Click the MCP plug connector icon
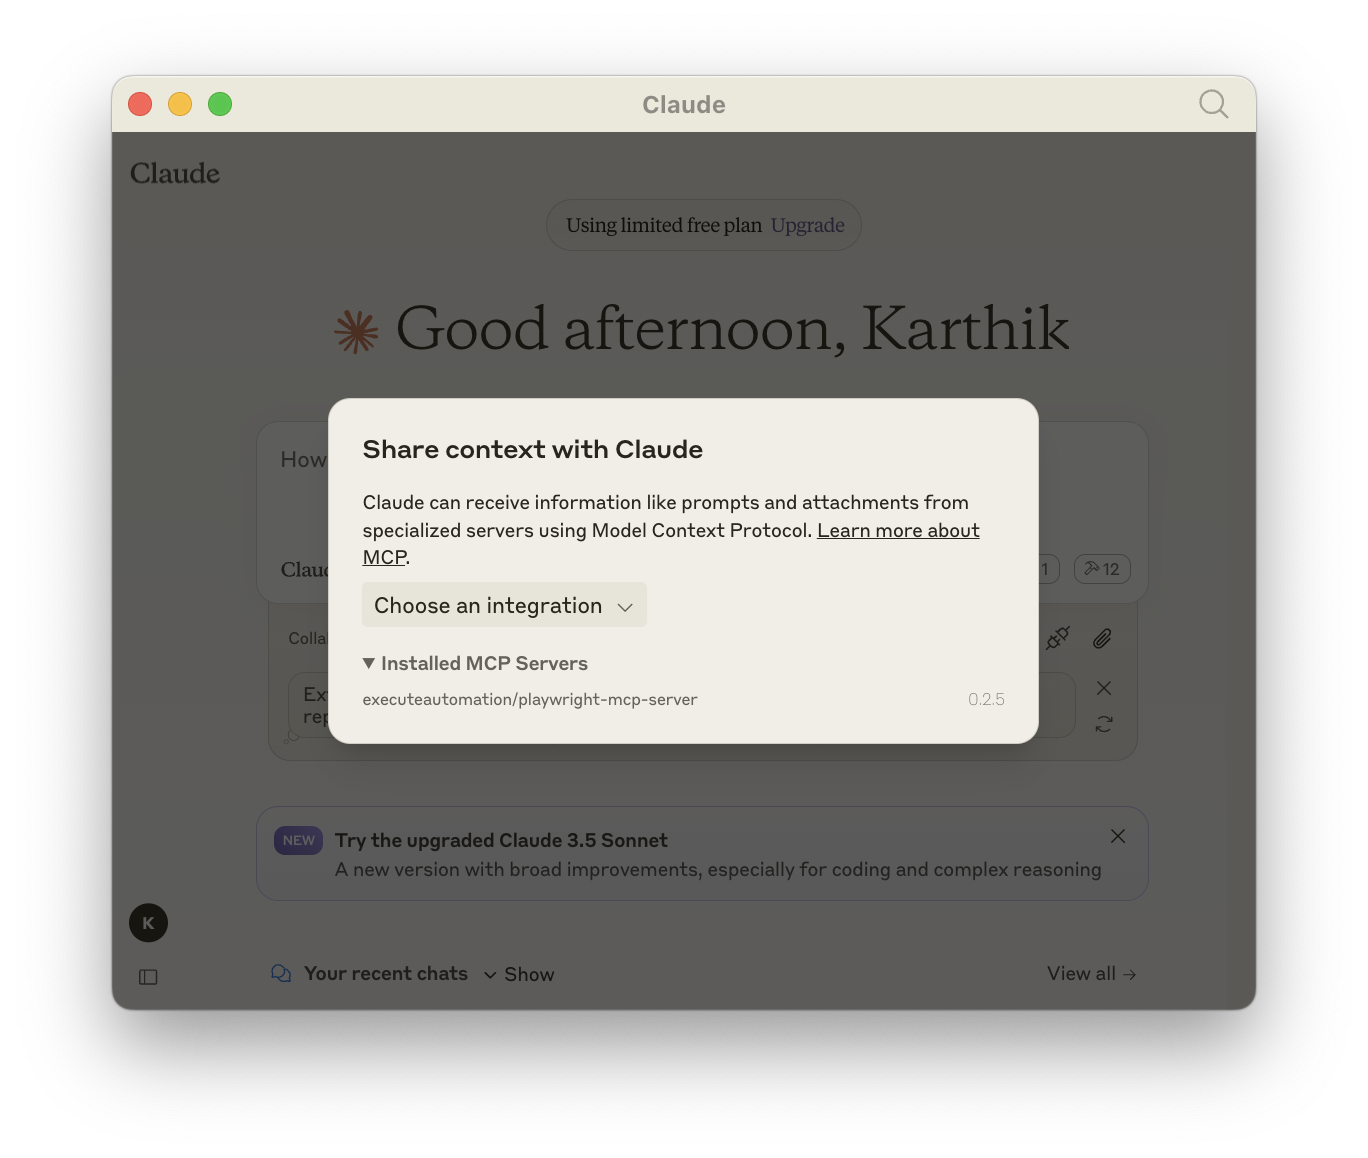Screen dimensions: 1368x1158 tap(1057, 638)
